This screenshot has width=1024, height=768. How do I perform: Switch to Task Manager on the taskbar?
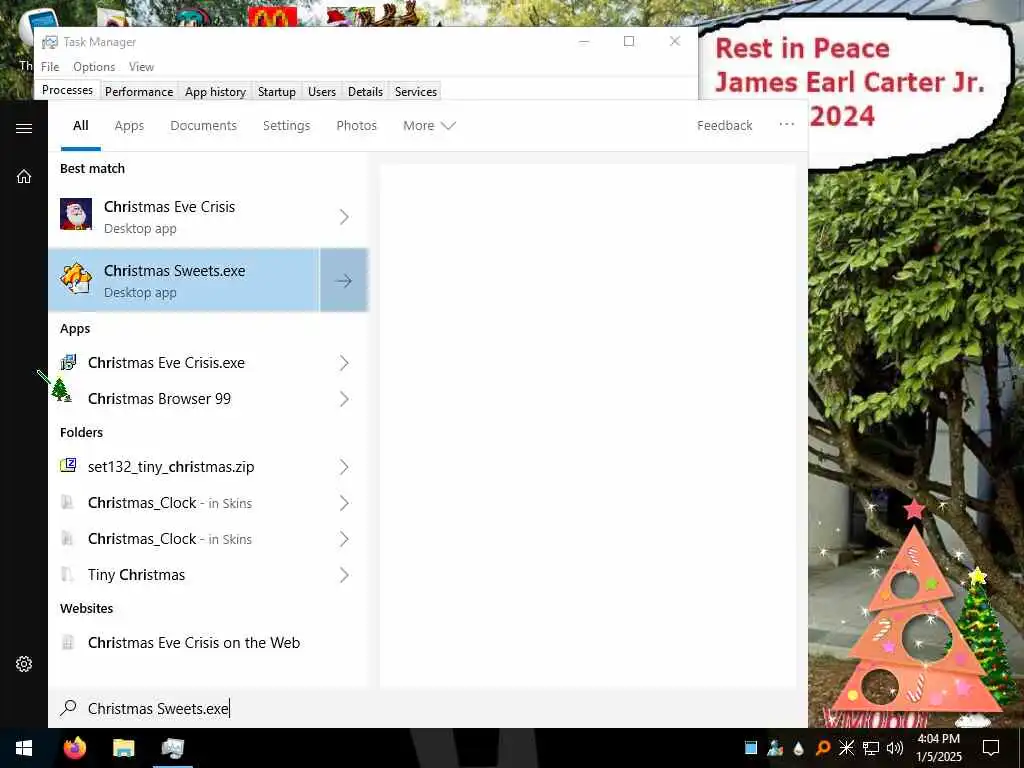click(173, 748)
